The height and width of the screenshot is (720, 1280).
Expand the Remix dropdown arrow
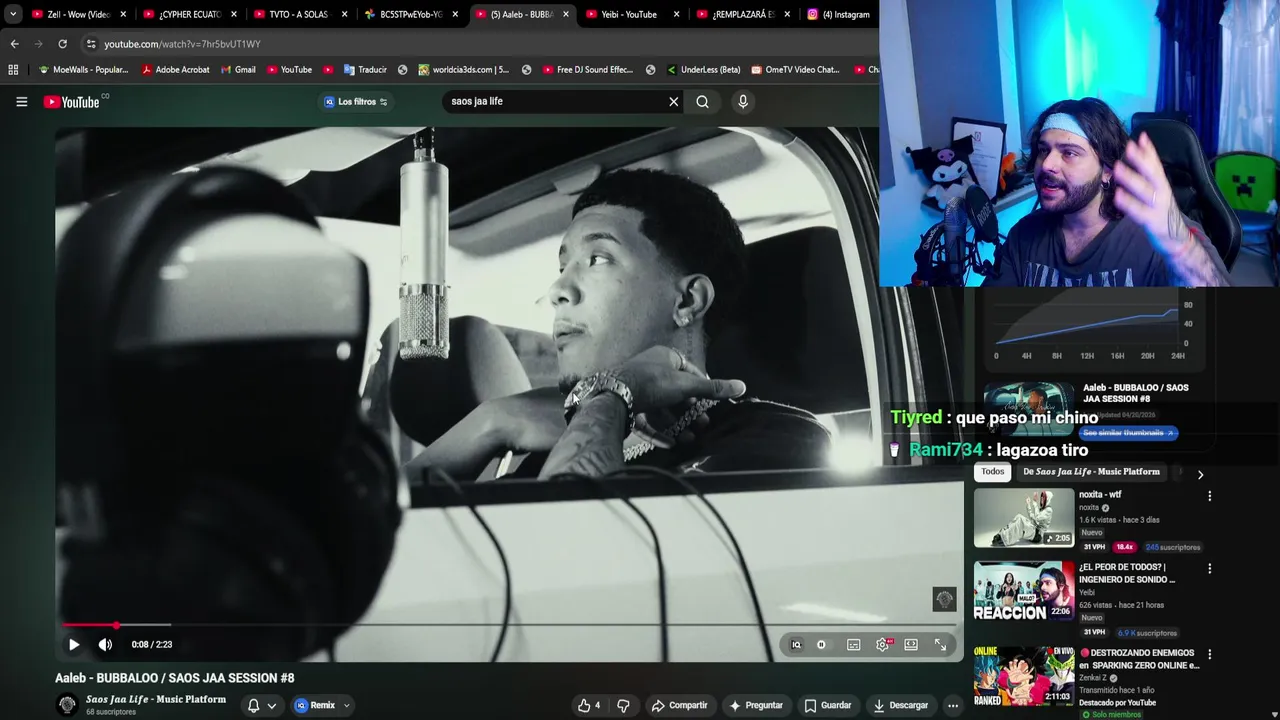tap(347, 706)
